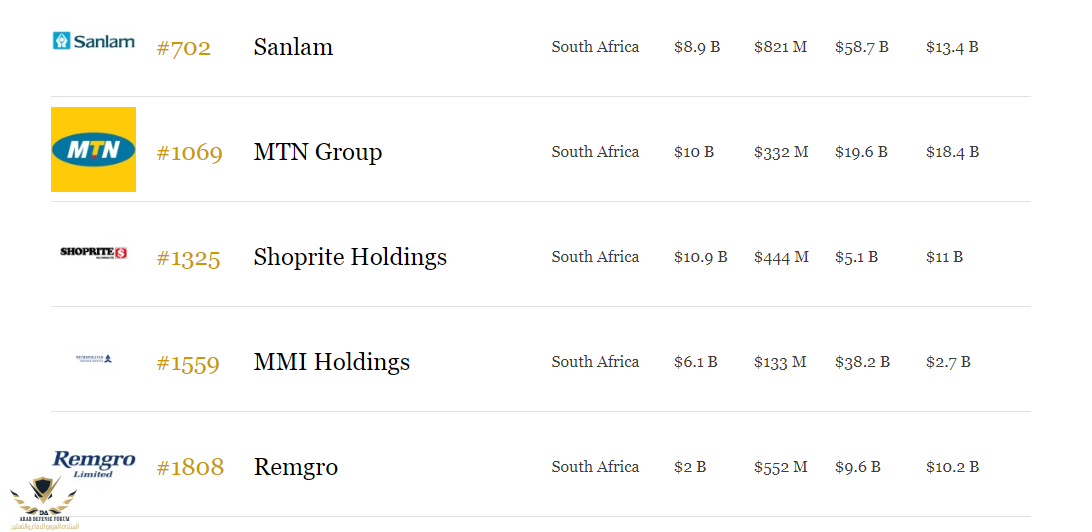Open the Sanlam company name link

(x=293, y=47)
